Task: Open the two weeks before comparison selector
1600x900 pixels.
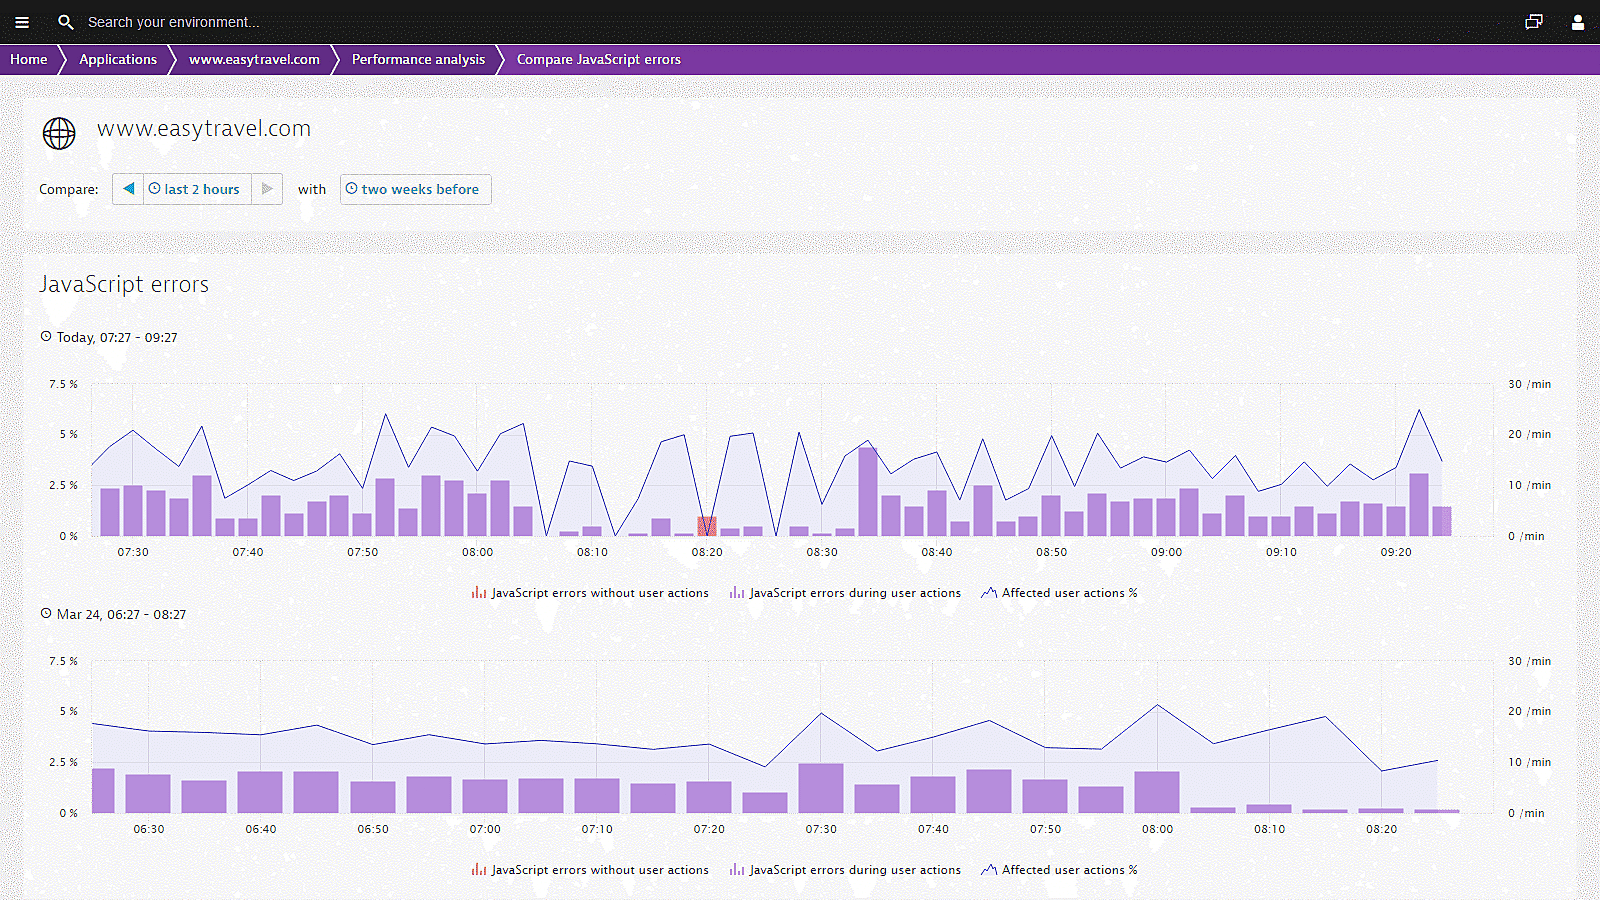Action: [x=416, y=189]
